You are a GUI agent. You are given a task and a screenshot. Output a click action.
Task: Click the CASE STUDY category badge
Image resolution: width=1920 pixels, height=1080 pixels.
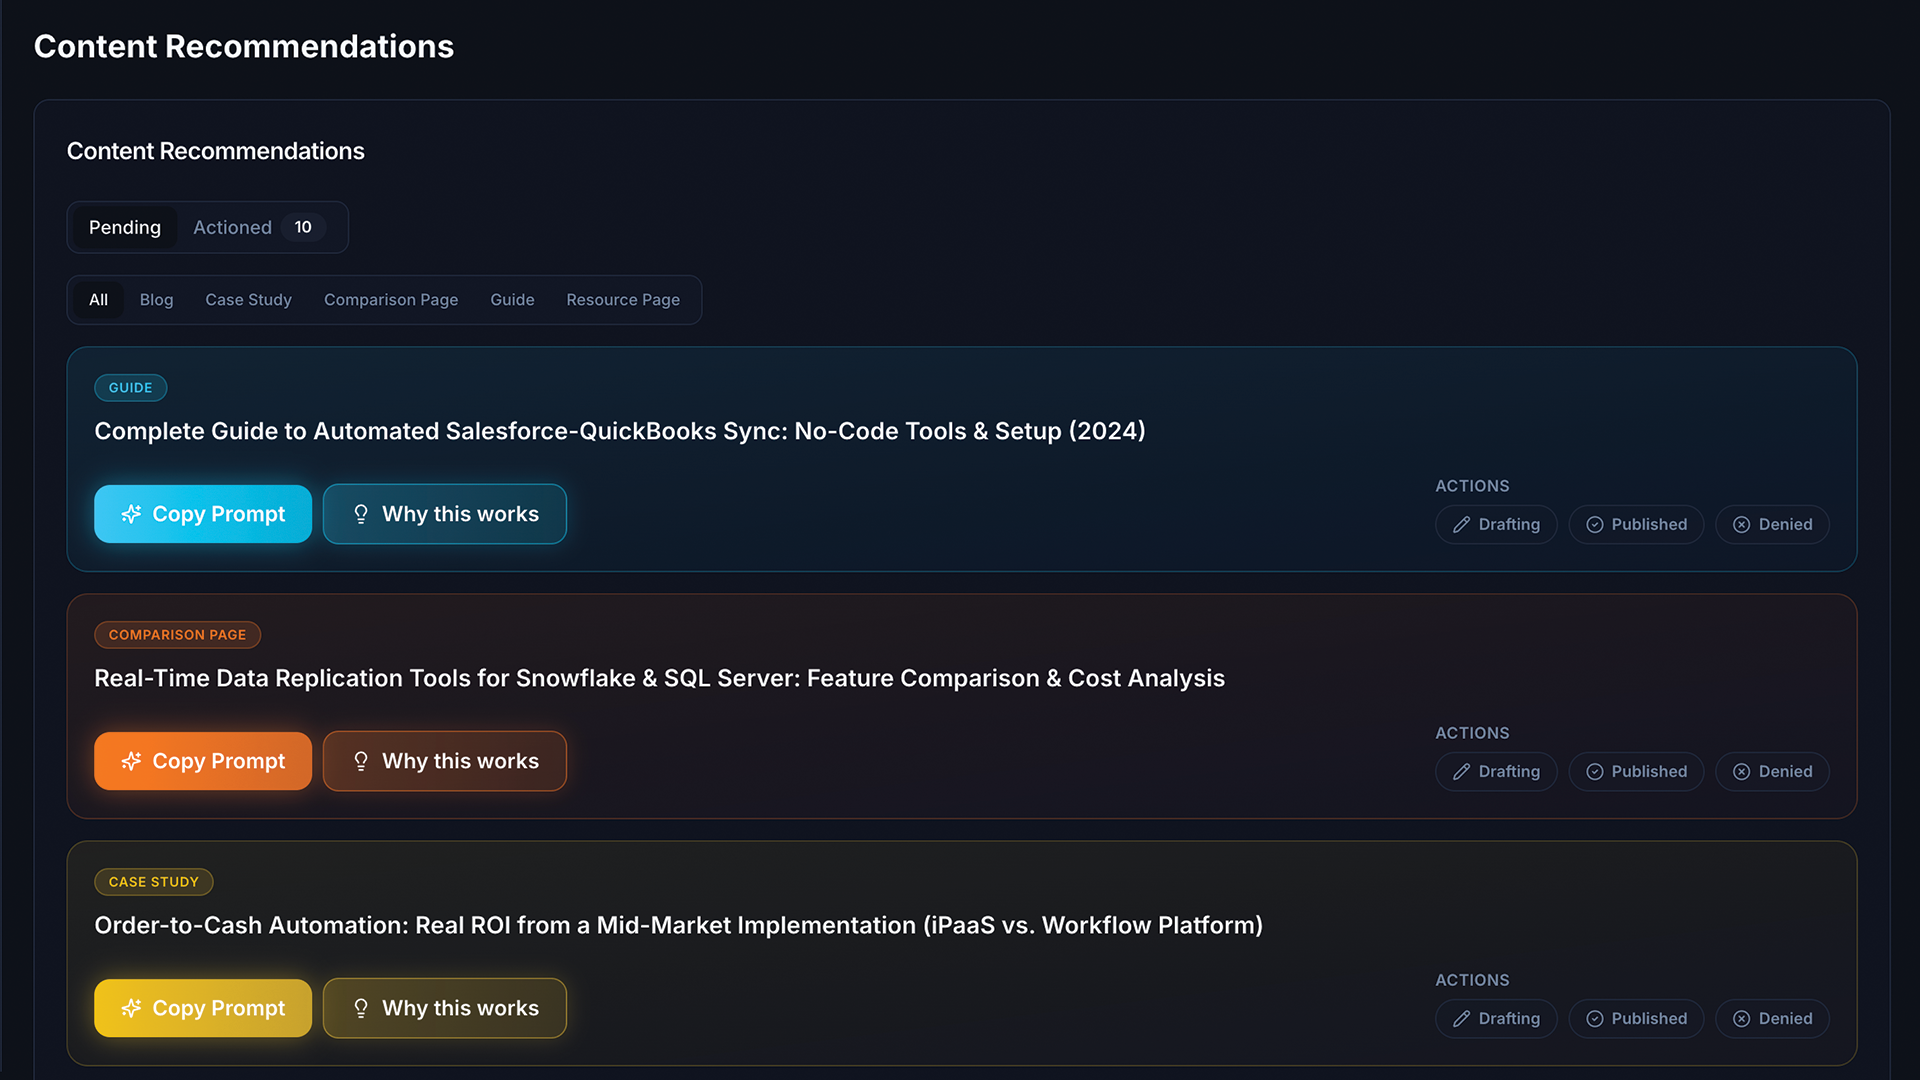click(153, 882)
